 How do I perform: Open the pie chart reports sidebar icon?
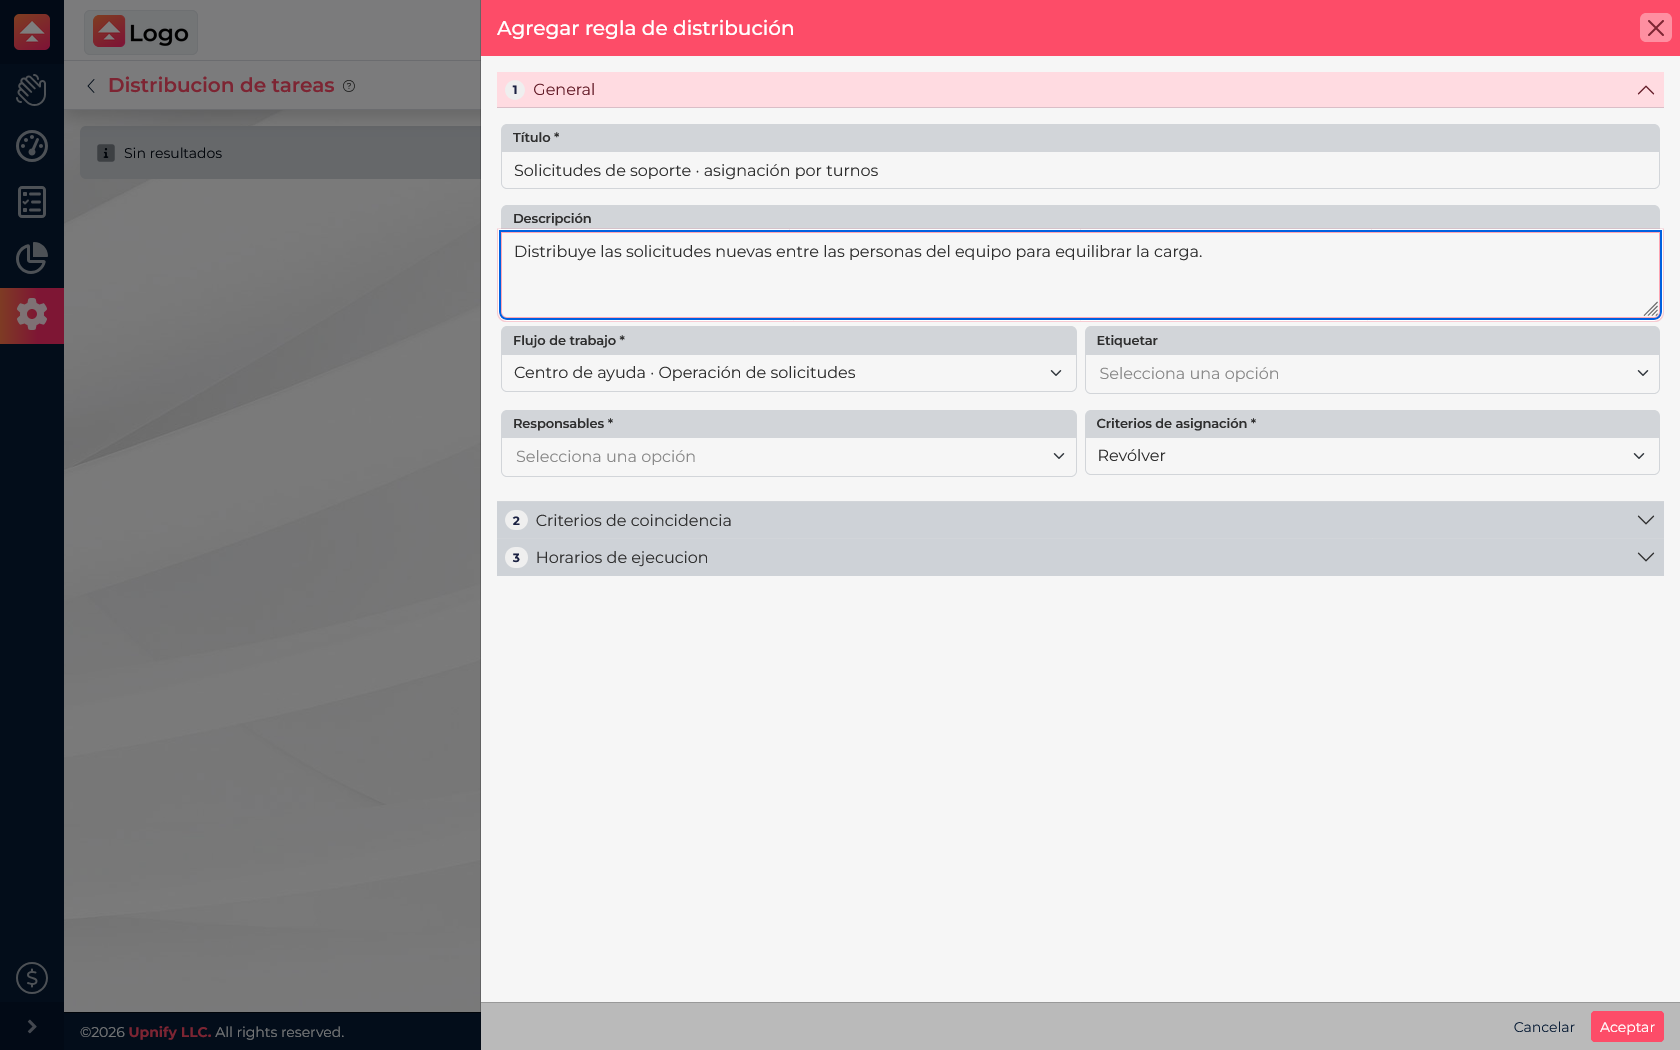click(x=32, y=258)
